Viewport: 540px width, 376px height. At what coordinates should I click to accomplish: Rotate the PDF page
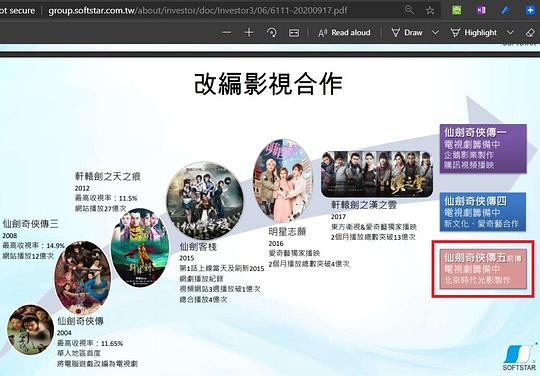(x=271, y=33)
